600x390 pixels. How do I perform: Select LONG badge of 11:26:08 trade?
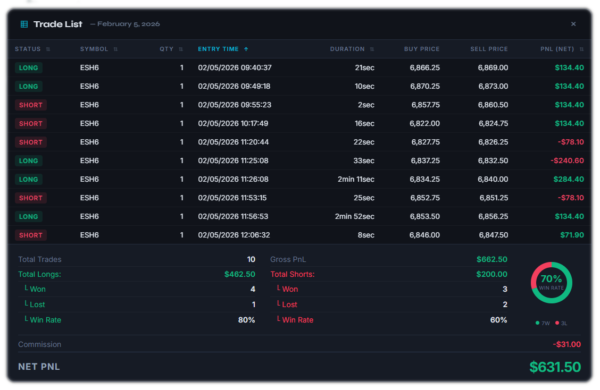[x=29, y=179]
